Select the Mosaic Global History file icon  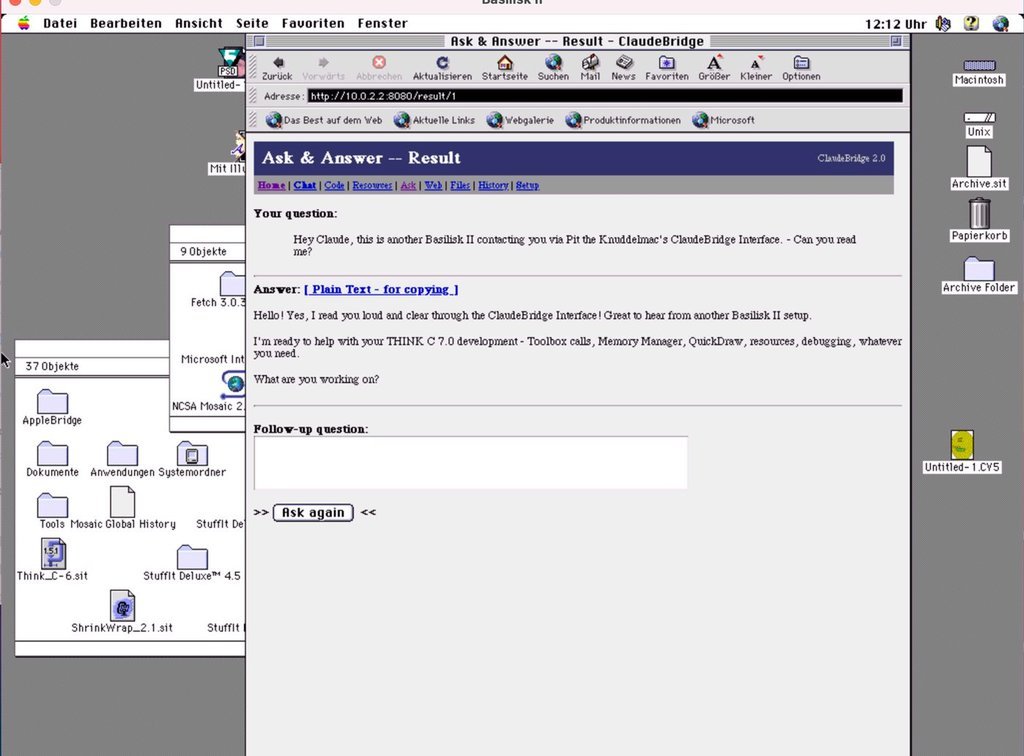122,502
